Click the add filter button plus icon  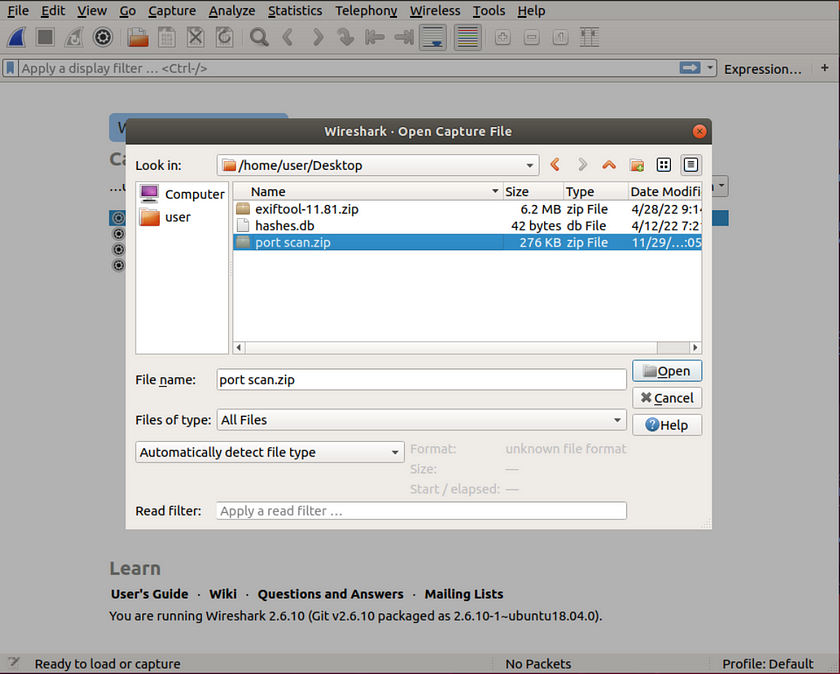pyautogui.click(x=825, y=68)
